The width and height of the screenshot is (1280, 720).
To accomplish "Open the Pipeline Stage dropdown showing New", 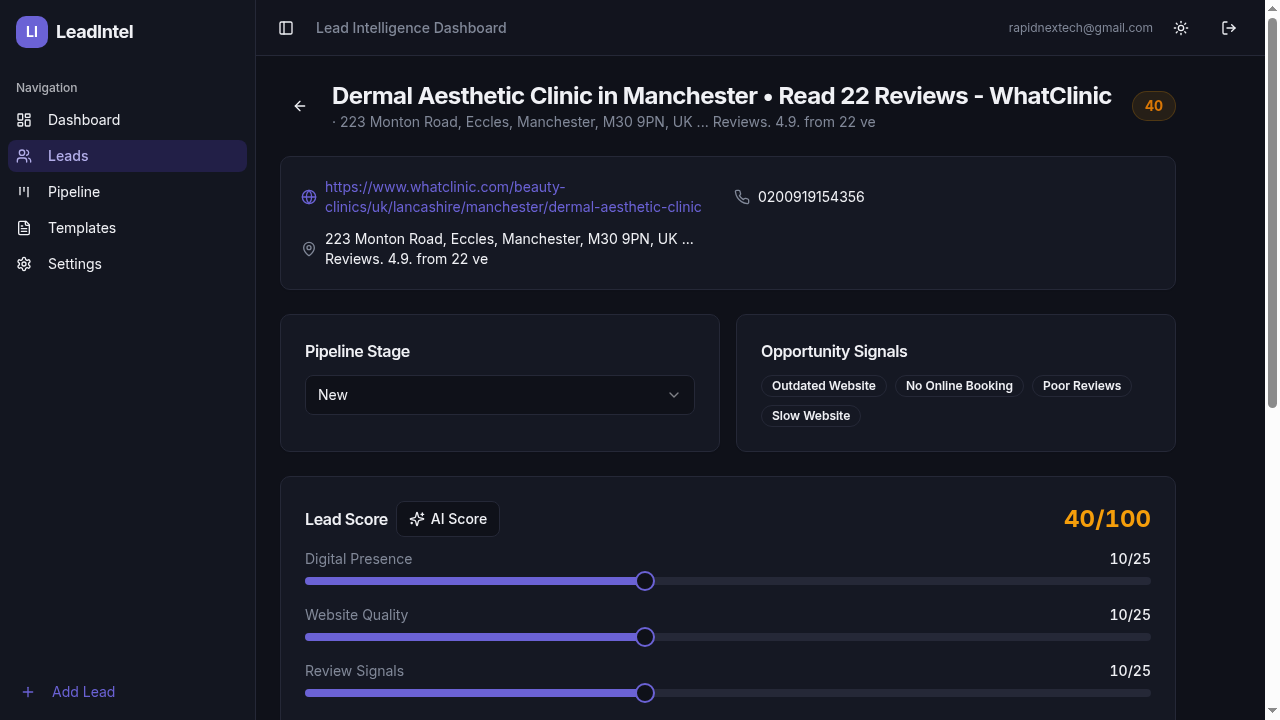I will click(500, 395).
